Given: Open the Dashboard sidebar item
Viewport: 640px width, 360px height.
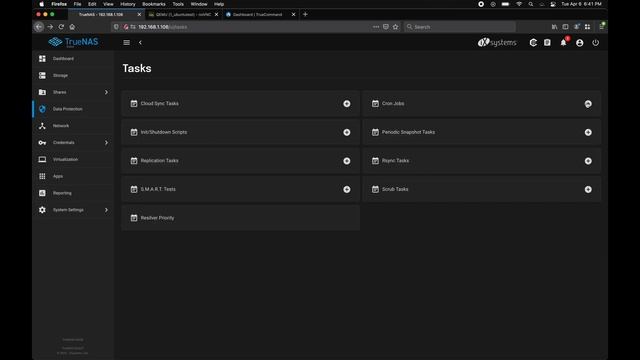Looking at the screenshot, I should 73,59.
